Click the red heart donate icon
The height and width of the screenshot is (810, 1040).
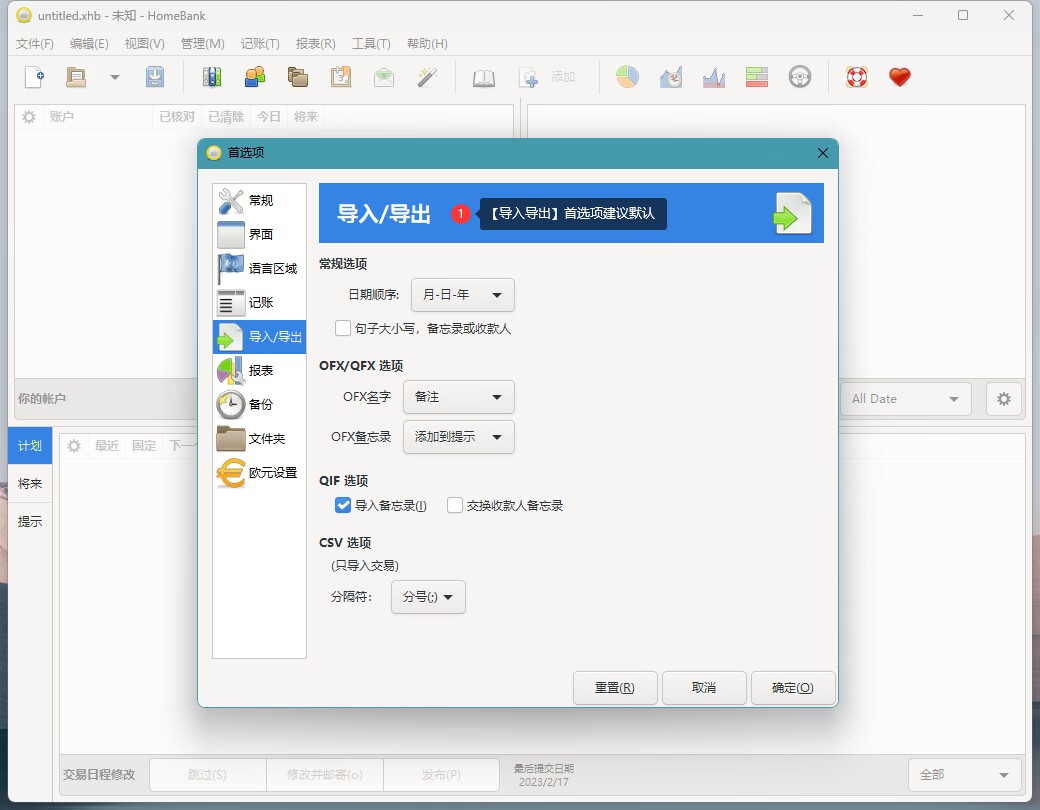point(900,78)
